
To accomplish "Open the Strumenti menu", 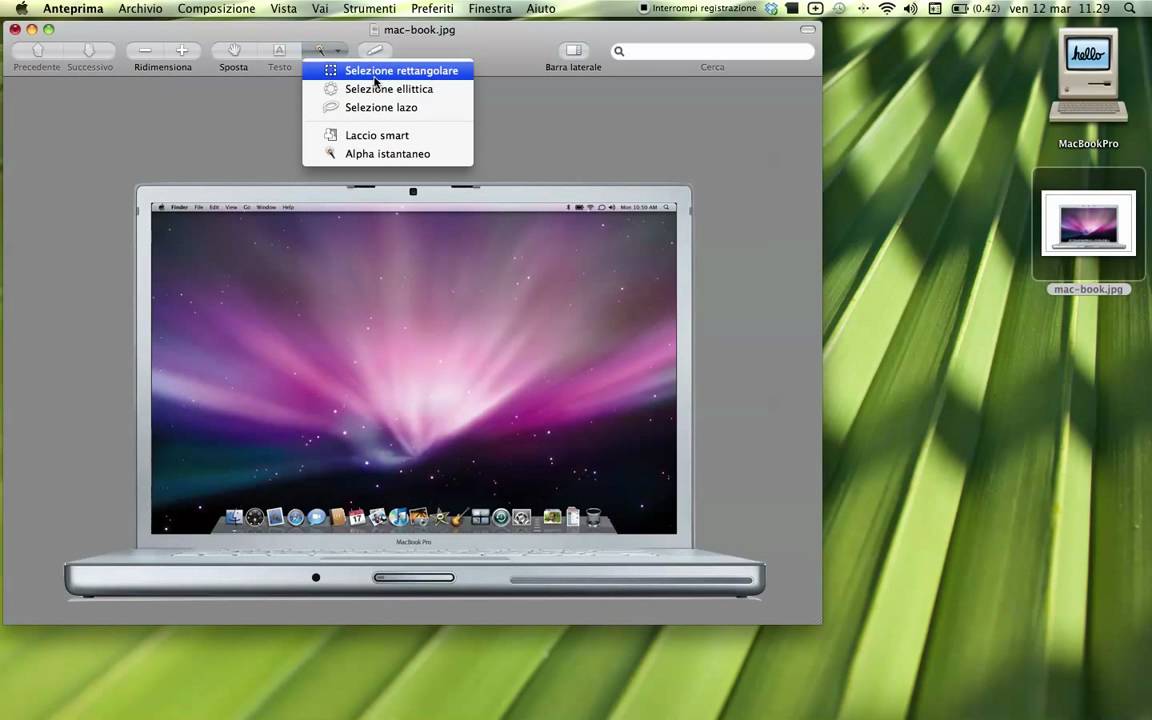I will click(x=369, y=9).
